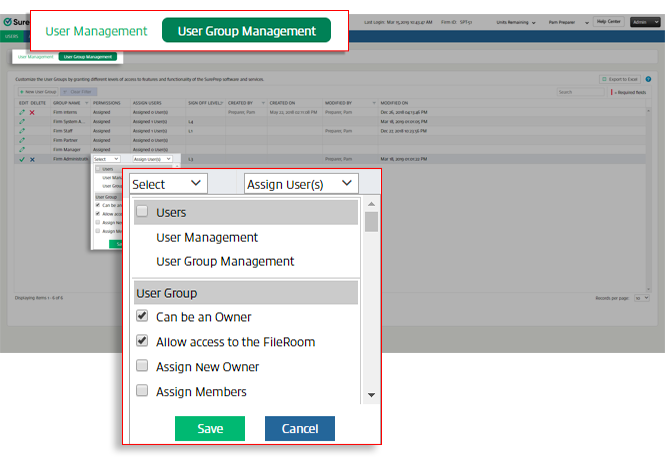Click the edit pencil for Firm Staff row

[22, 131]
